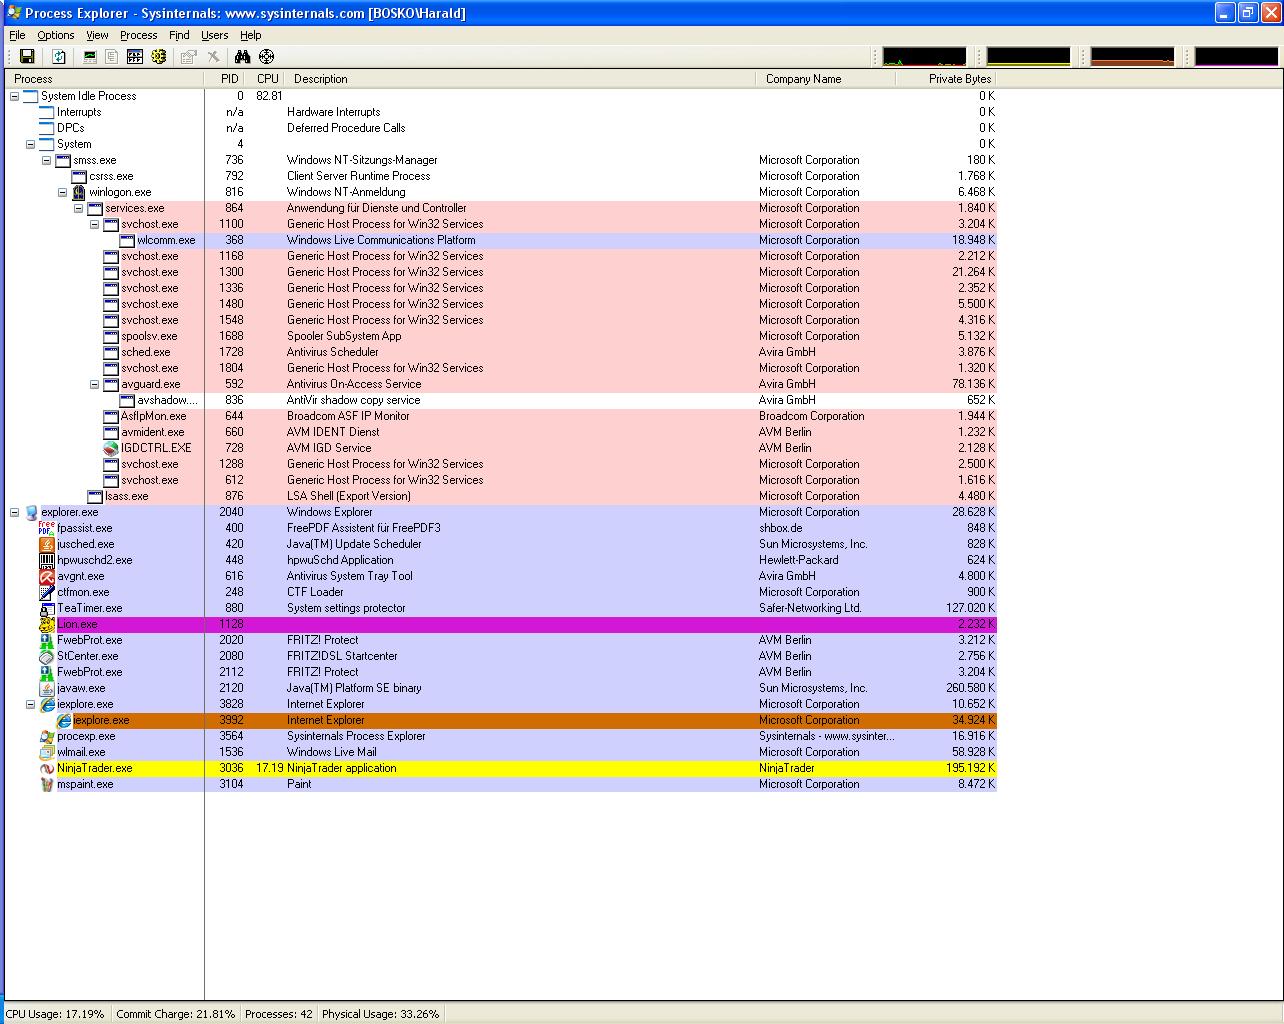
Task: Click the NinjaTrader icon beside NinjaTrader.exe
Action: click(x=46, y=768)
